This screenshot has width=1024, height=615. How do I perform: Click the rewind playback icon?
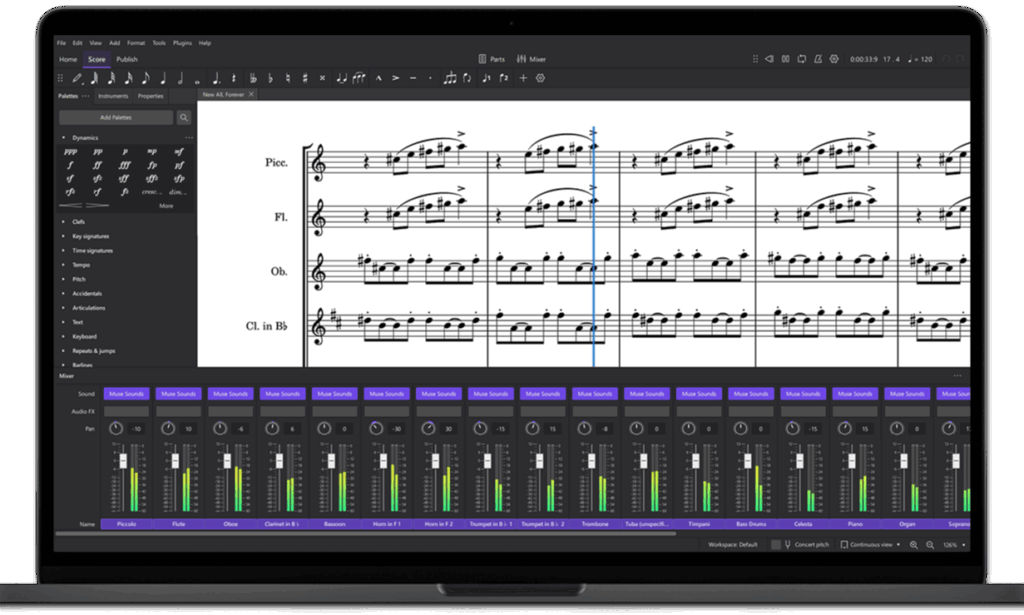click(769, 59)
